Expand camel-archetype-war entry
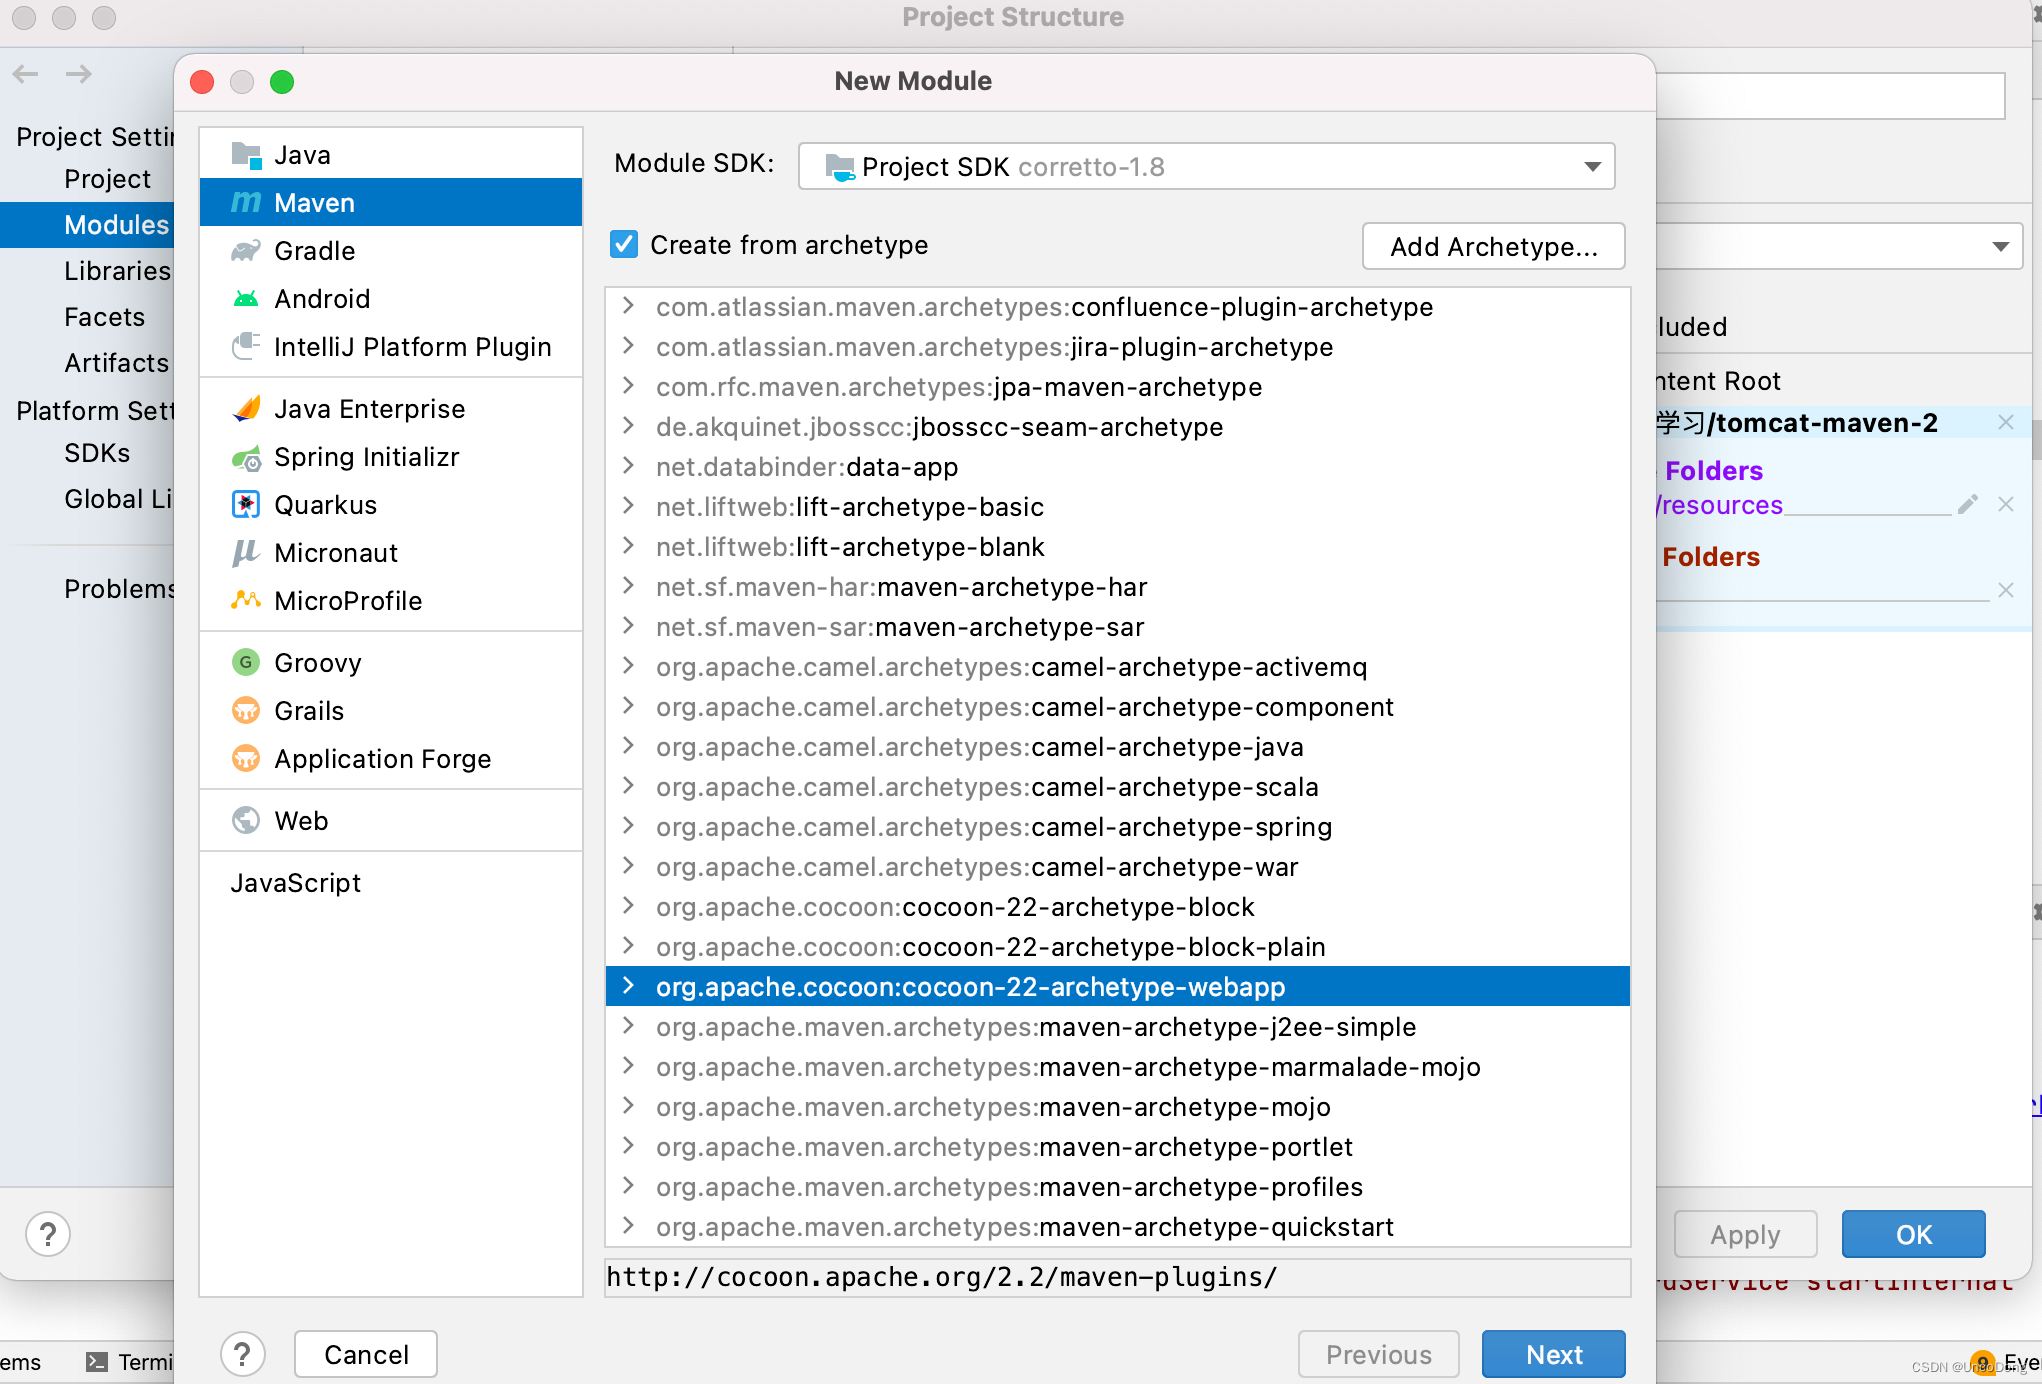 click(x=628, y=866)
